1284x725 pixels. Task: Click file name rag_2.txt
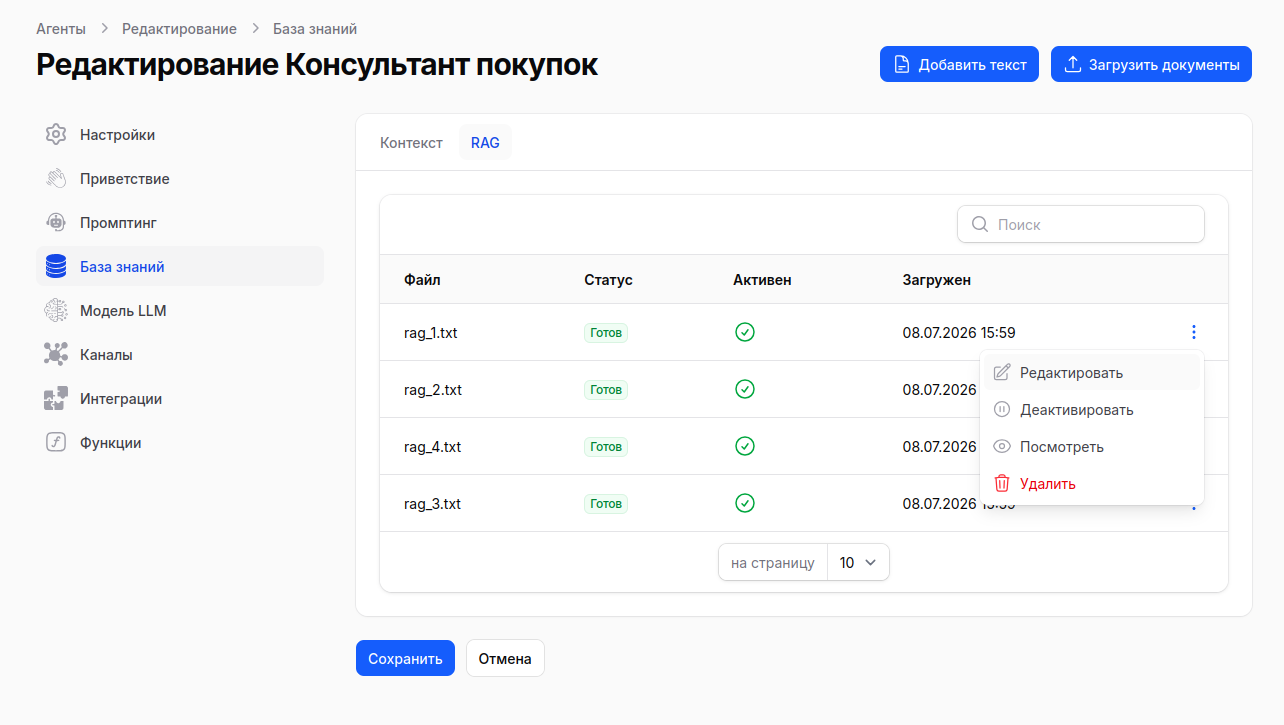[433, 390]
